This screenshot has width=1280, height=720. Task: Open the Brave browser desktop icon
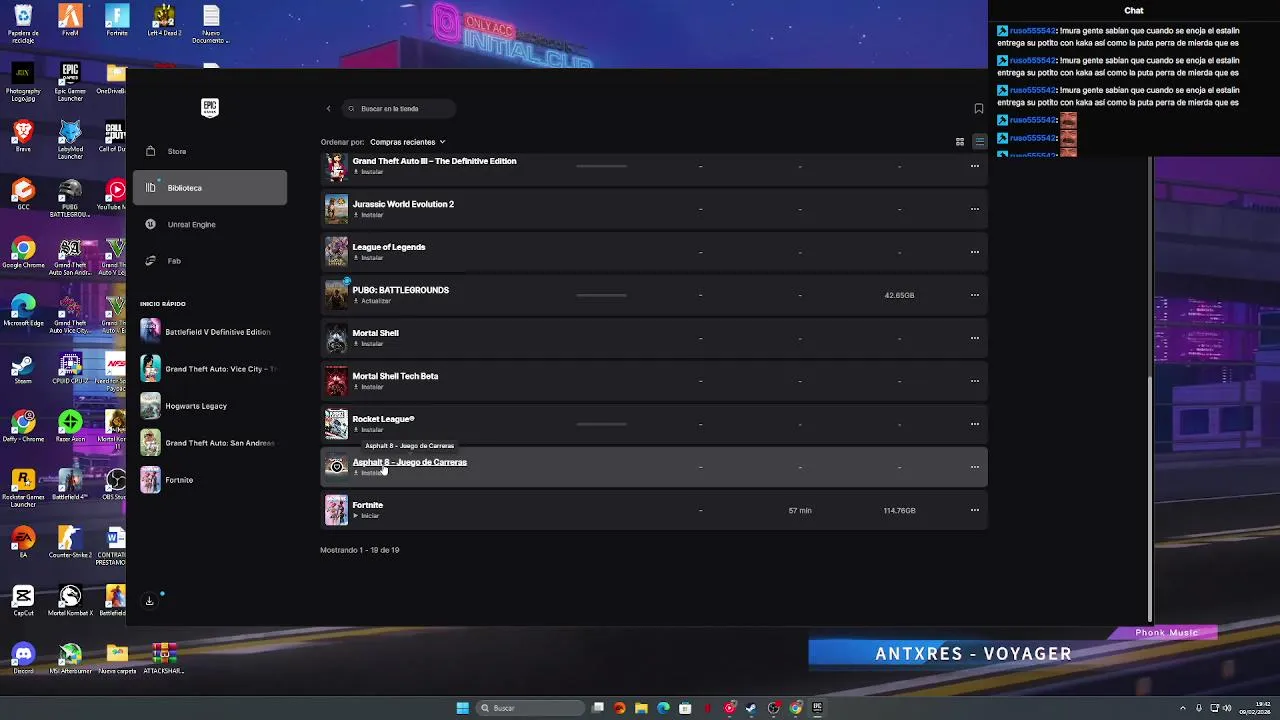23,137
